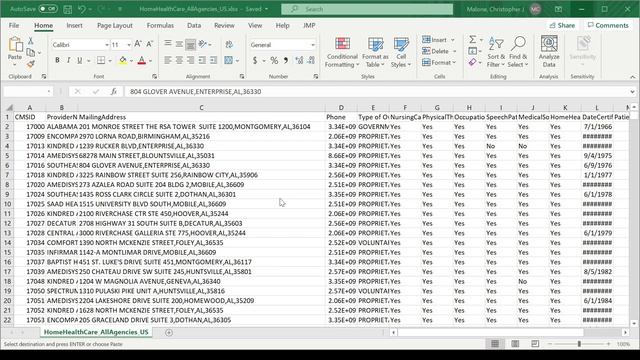Open the Borders button
The height and width of the screenshot is (360, 640).
(101, 60)
